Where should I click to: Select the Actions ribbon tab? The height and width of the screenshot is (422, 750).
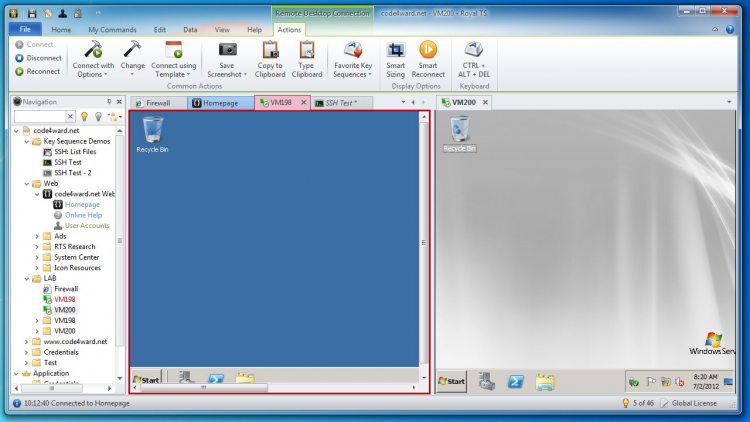pos(289,30)
